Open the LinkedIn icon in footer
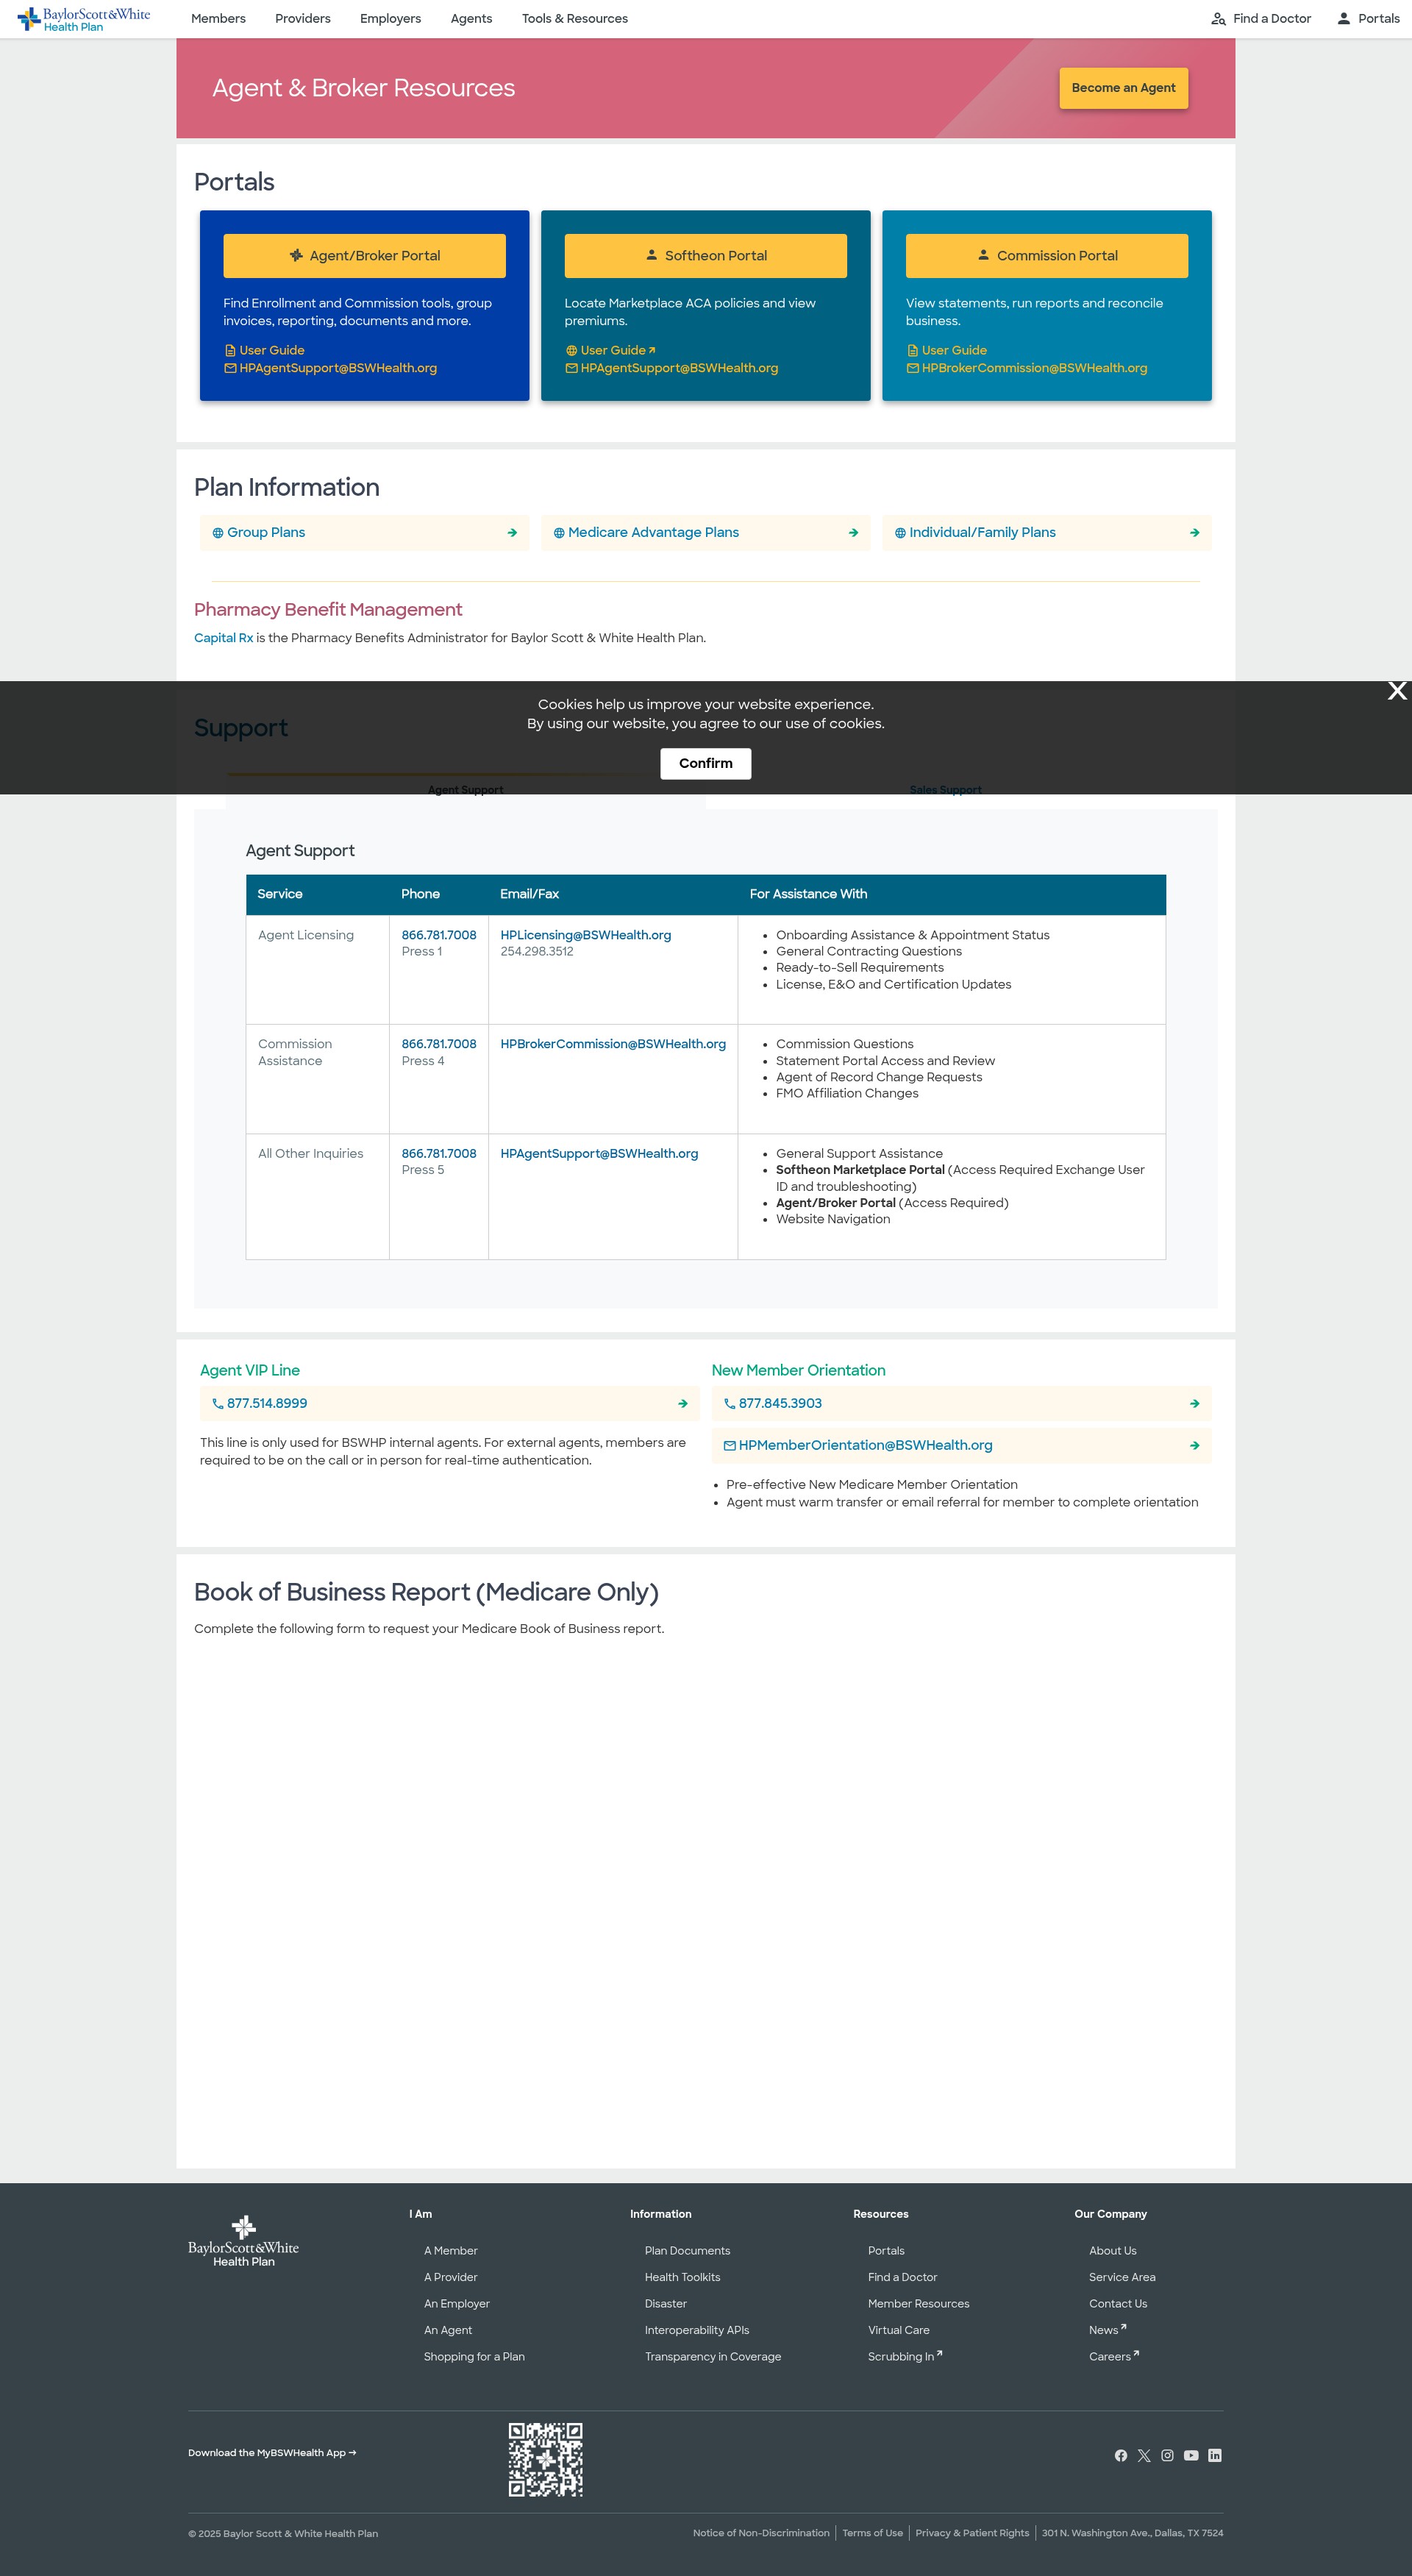 coord(1214,2456)
